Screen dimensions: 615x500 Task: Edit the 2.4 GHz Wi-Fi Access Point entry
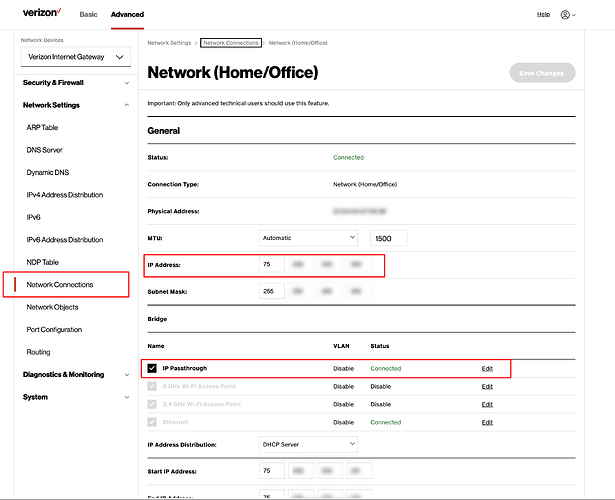pyautogui.click(x=487, y=404)
